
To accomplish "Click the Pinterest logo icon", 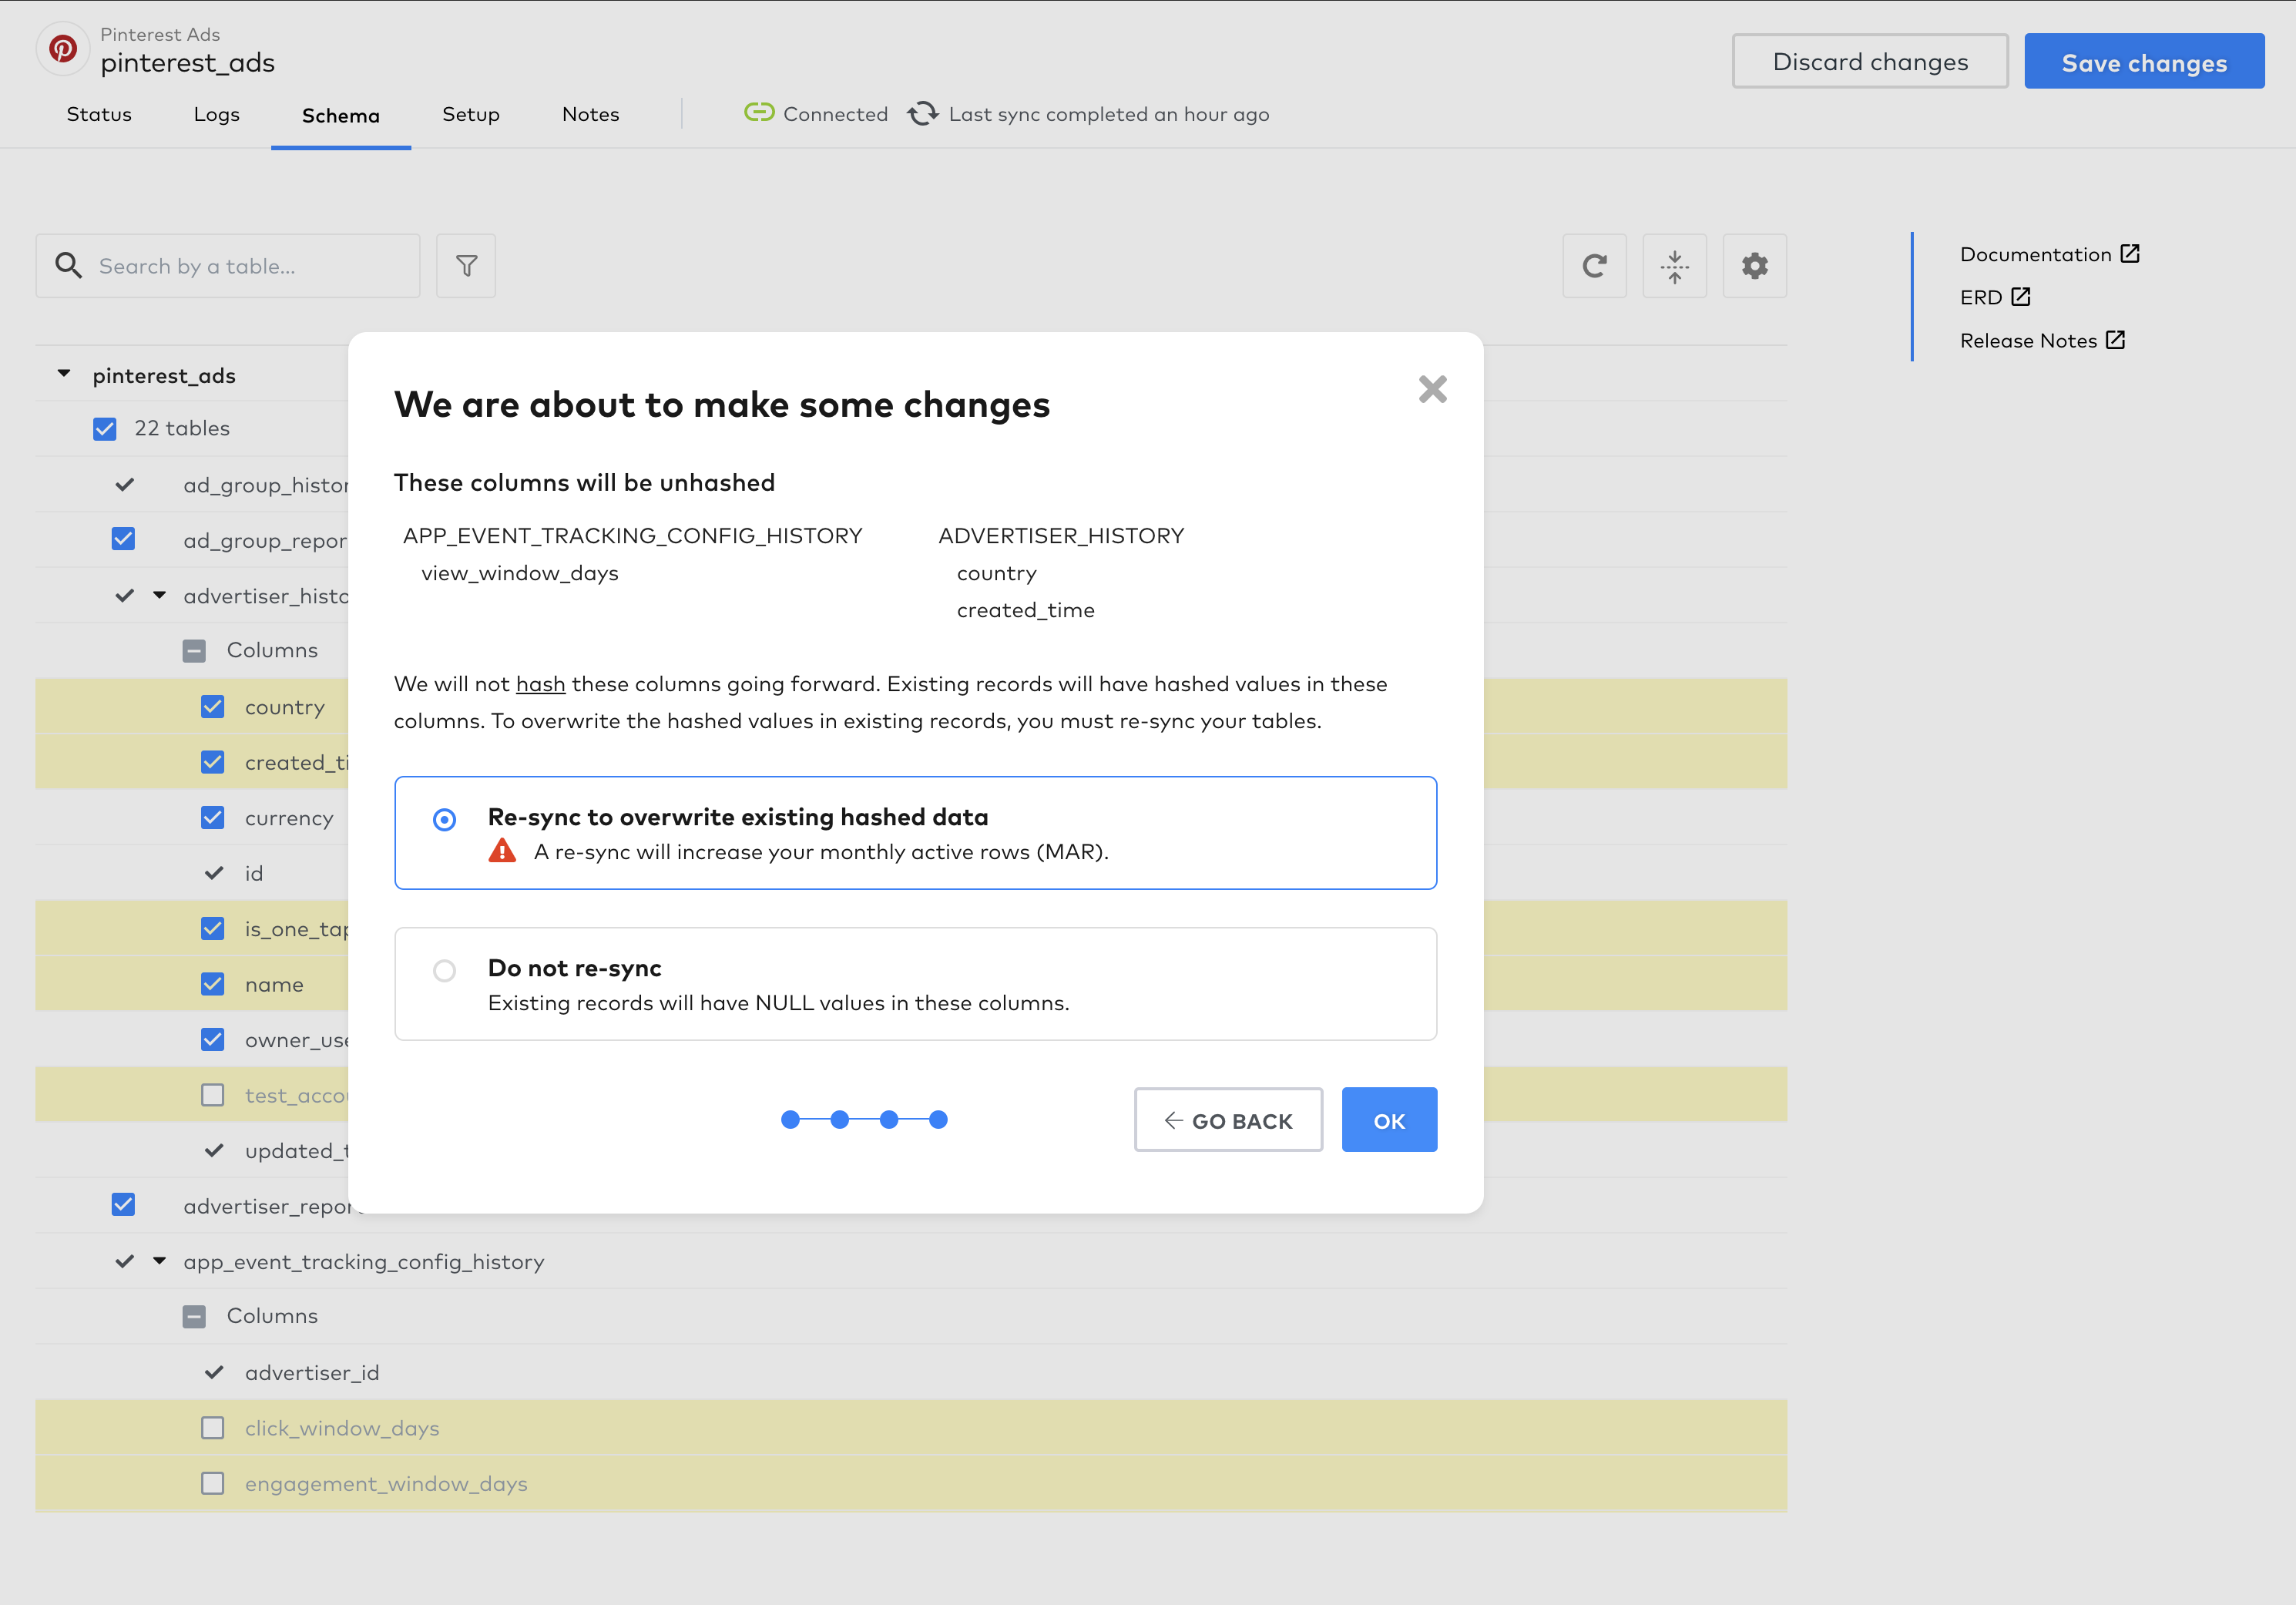I will [63, 48].
